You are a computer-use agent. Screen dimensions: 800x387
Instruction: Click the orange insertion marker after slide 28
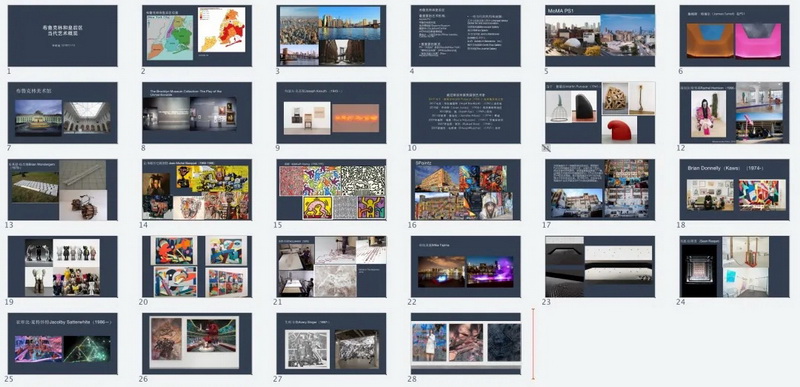[533, 344]
